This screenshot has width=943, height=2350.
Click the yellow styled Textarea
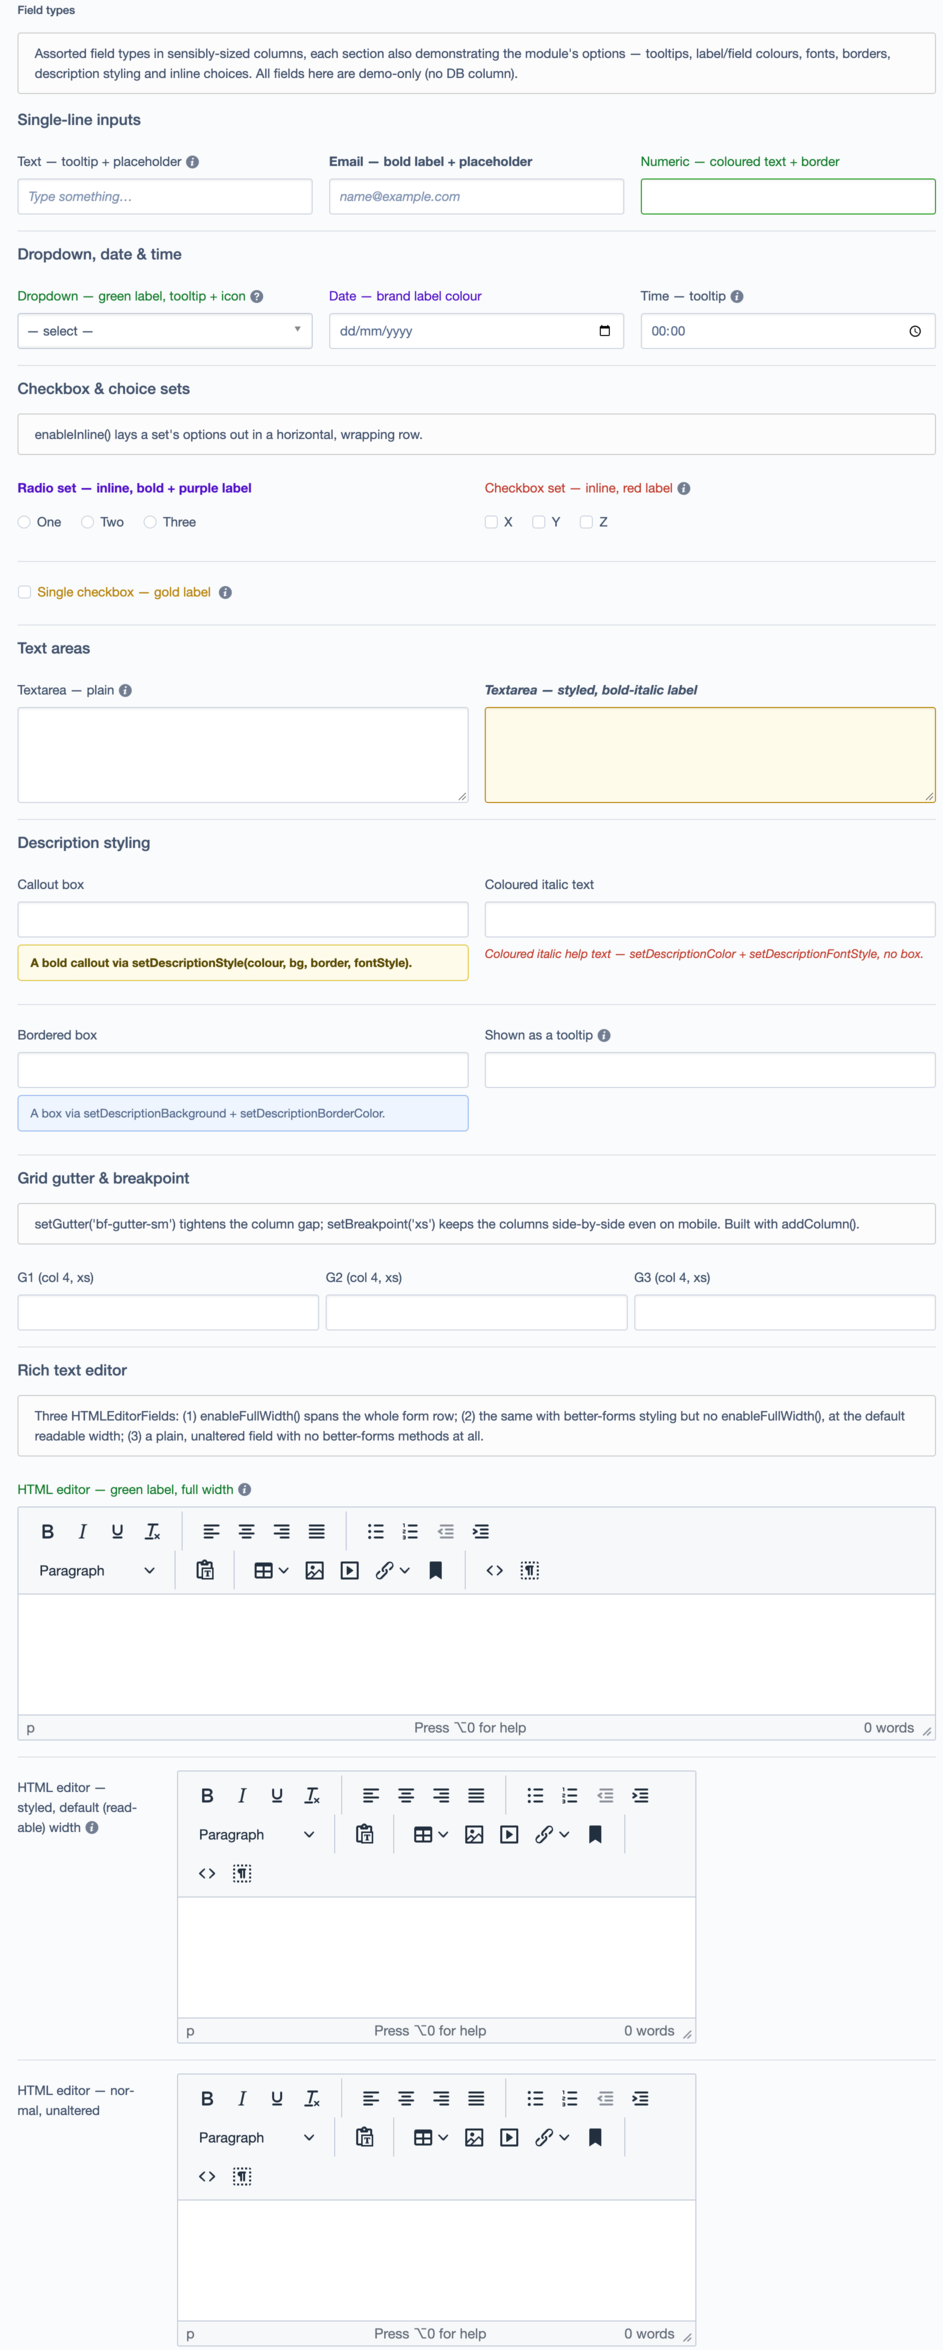(710, 755)
